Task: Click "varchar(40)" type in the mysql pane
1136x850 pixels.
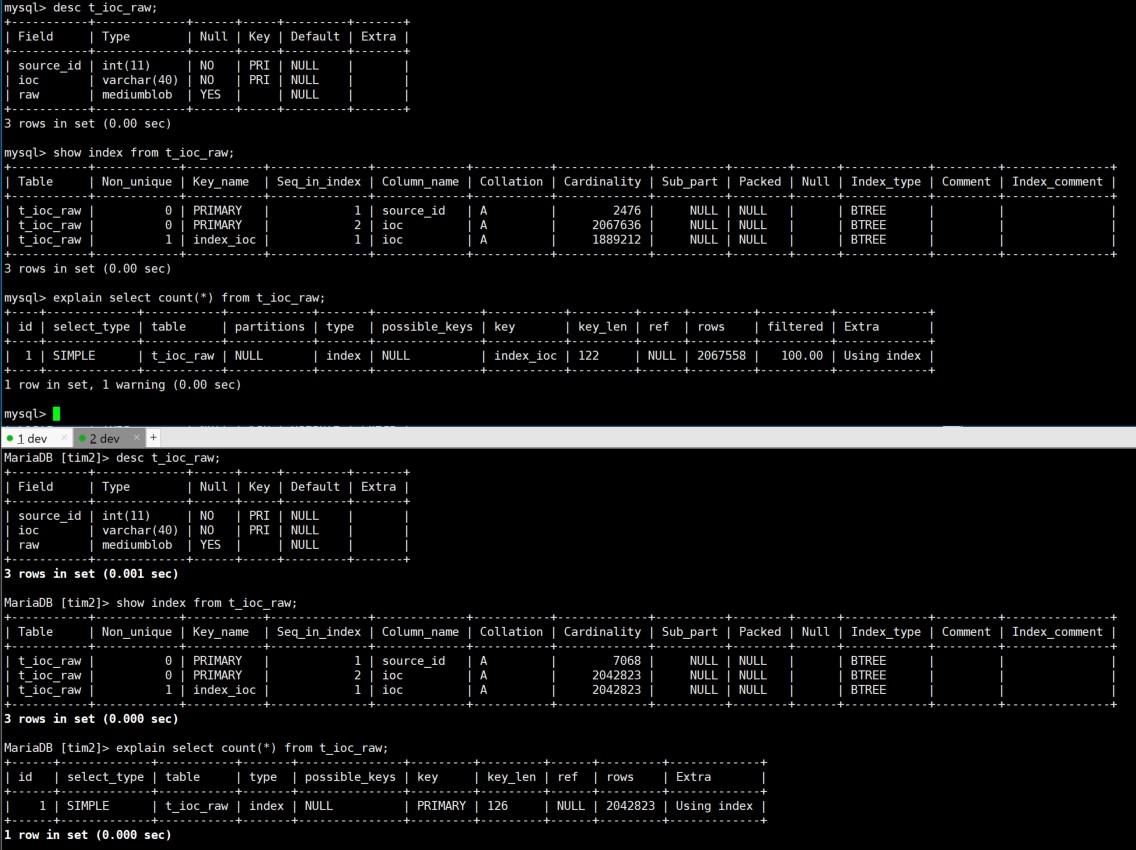Action: pyautogui.click(x=140, y=80)
